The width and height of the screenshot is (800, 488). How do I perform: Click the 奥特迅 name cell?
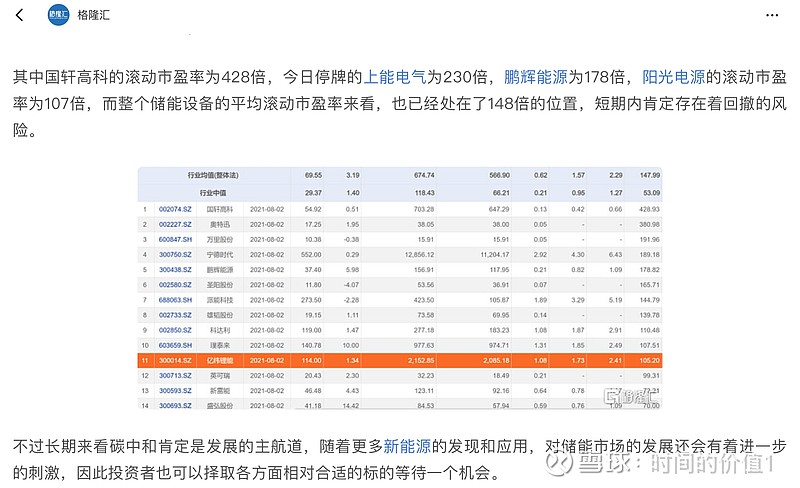[220, 225]
